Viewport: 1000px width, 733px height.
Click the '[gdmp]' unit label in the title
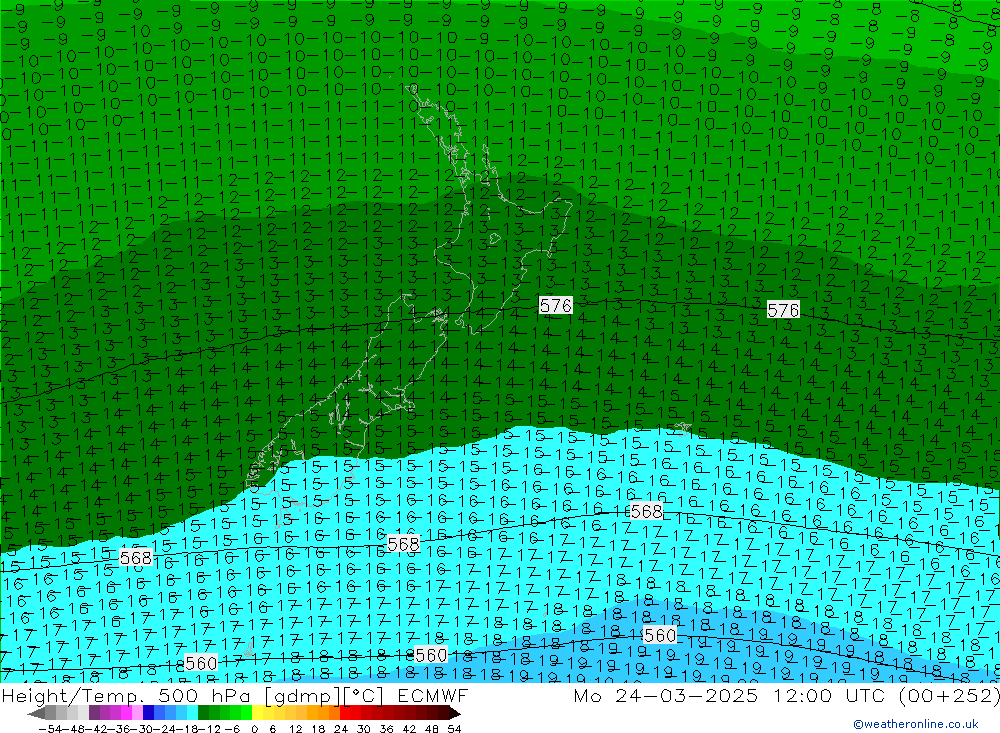302,695
